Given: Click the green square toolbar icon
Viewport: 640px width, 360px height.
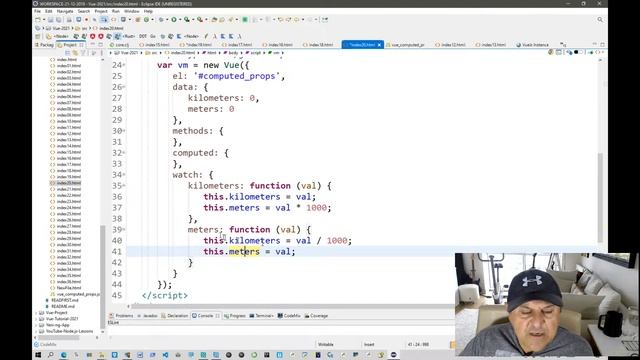Looking at the screenshot, I should (245, 20).
